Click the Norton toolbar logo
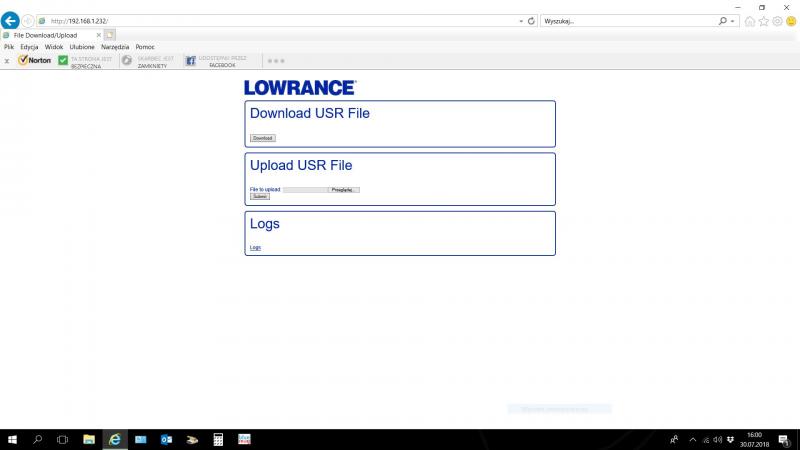Viewport: 800px width, 450px height. tap(34, 60)
